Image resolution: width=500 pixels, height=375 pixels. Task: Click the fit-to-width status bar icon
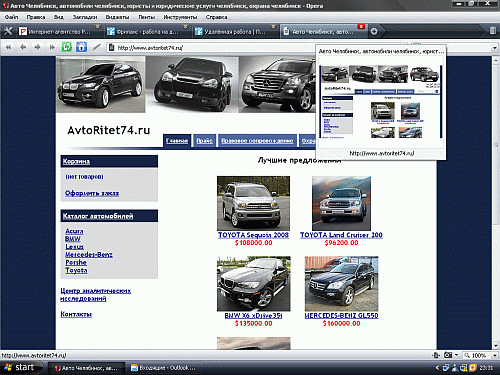tap(436, 355)
